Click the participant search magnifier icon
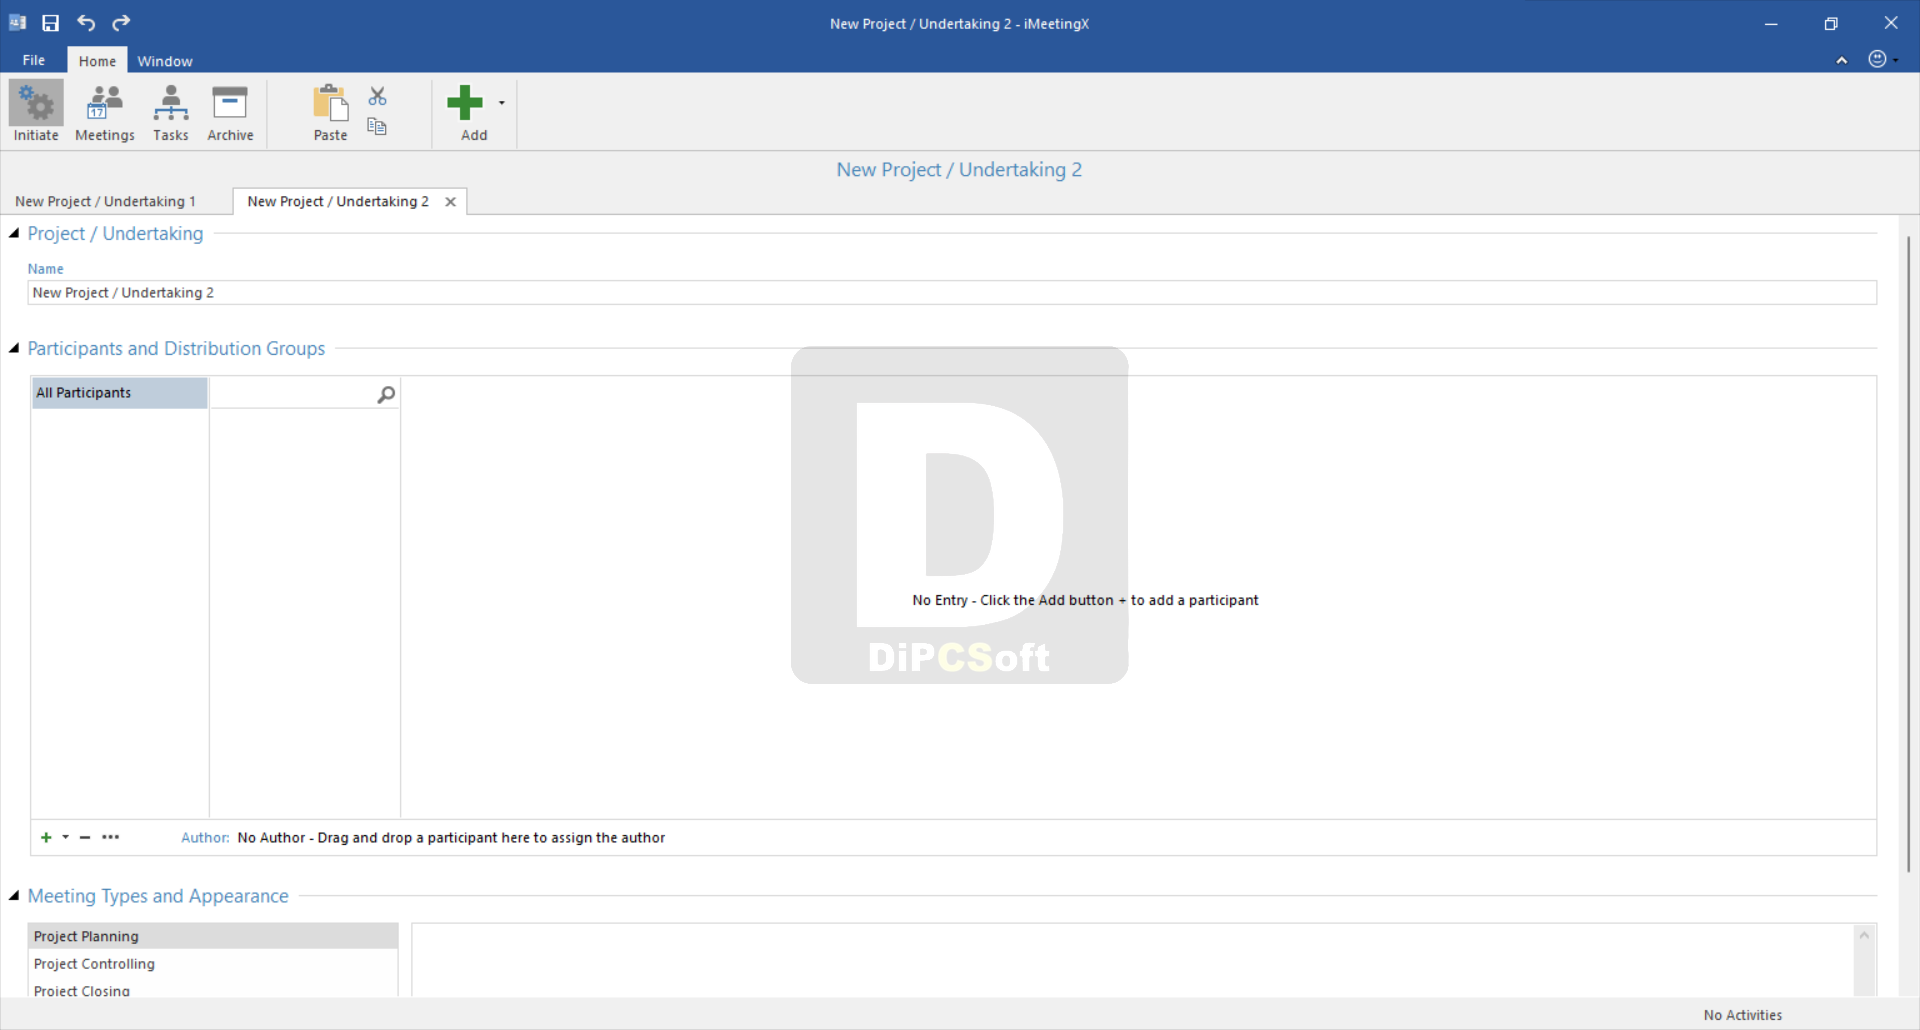 386,394
